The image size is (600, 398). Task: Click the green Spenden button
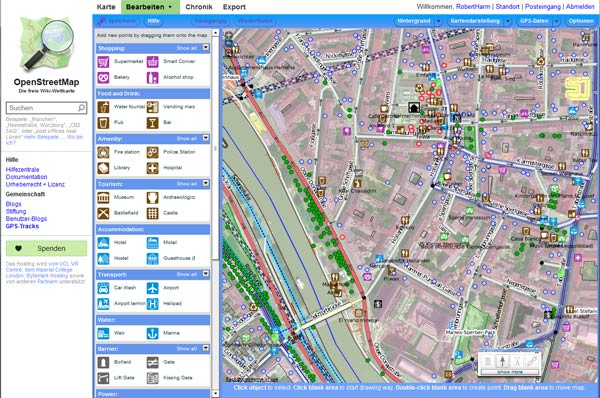pyautogui.click(x=46, y=248)
